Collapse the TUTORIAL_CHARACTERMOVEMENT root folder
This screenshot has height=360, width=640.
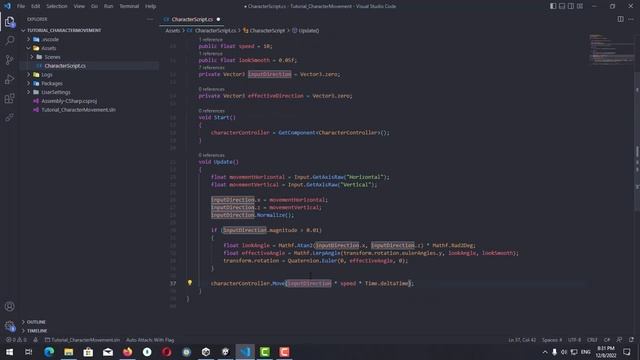[61, 30]
